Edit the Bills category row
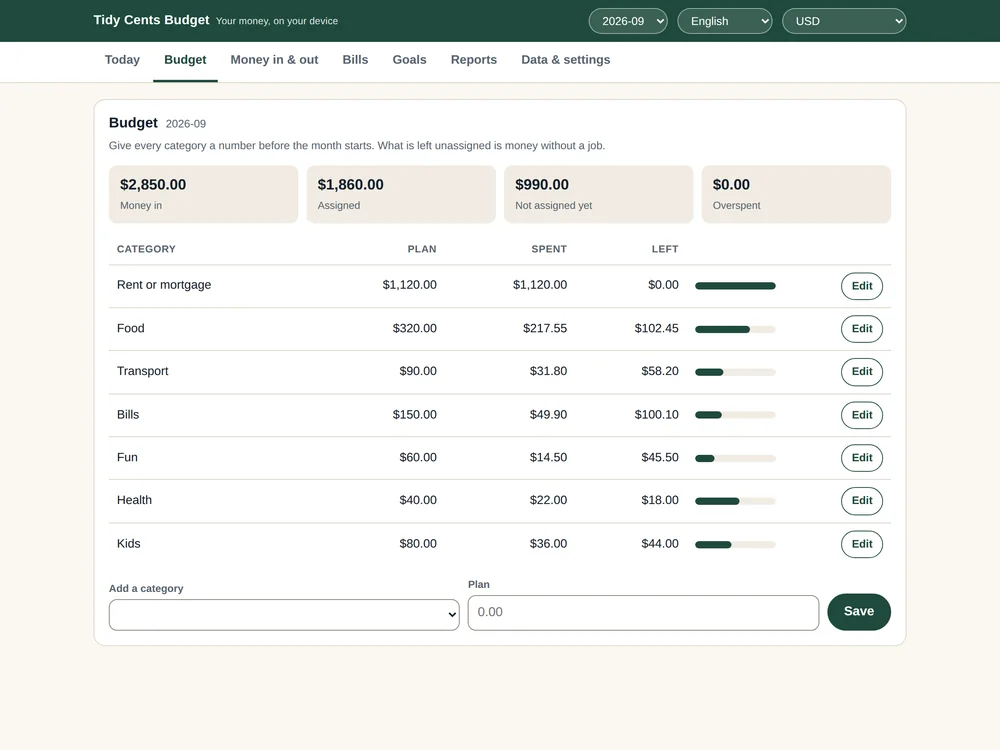The width and height of the screenshot is (1000, 750). 862,415
